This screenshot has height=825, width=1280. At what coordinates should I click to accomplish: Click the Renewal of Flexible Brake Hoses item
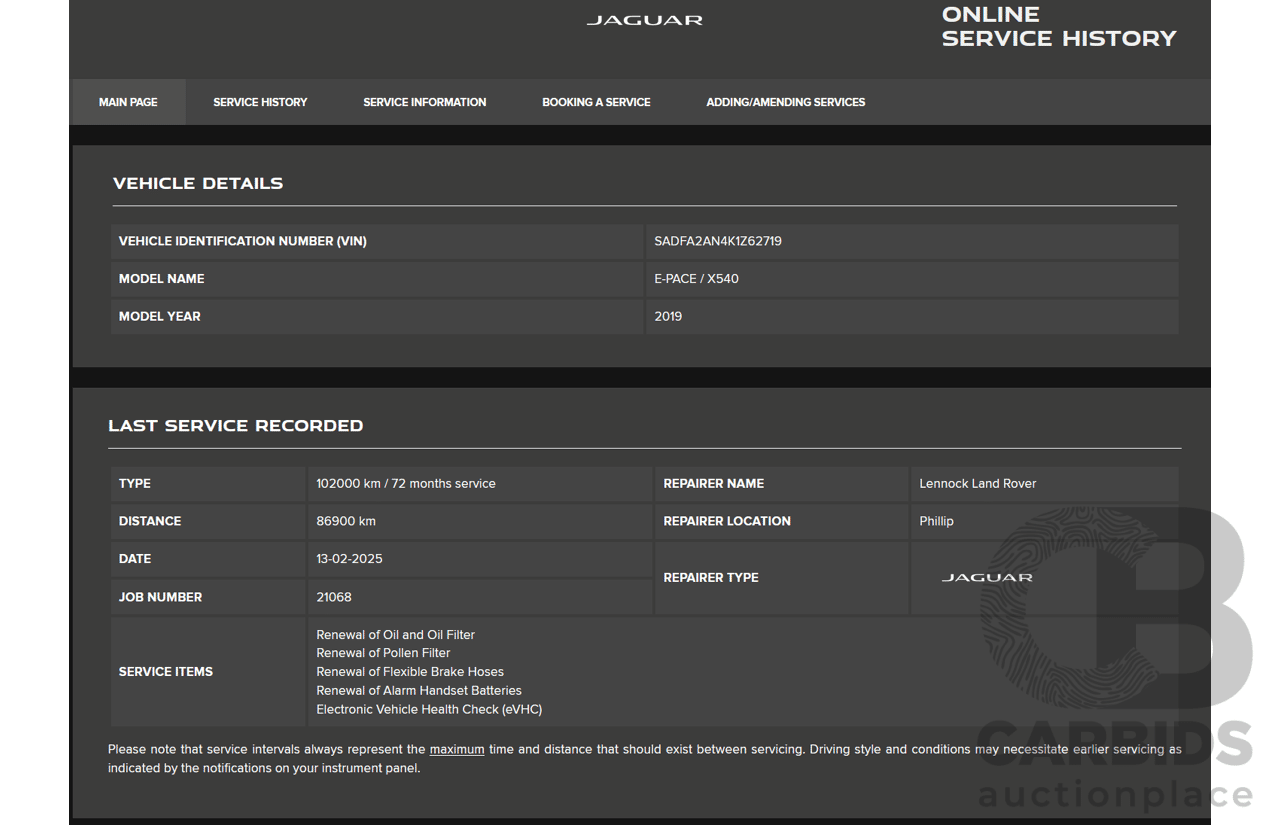coord(410,672)
